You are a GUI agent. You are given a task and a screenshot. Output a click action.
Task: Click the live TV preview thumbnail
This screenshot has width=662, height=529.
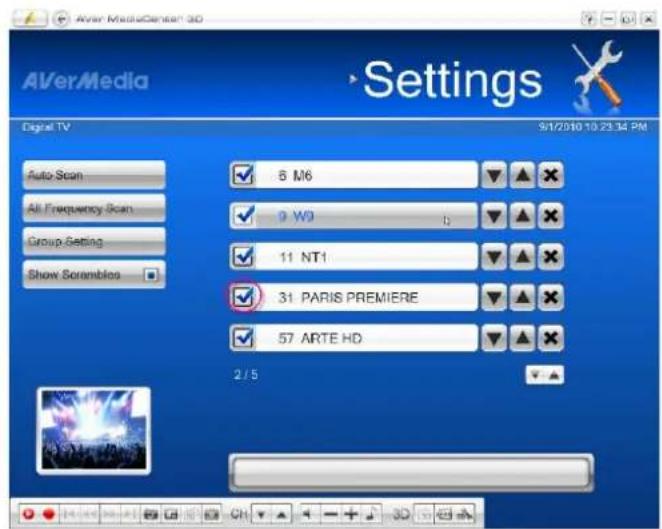(x=94, y=430)
